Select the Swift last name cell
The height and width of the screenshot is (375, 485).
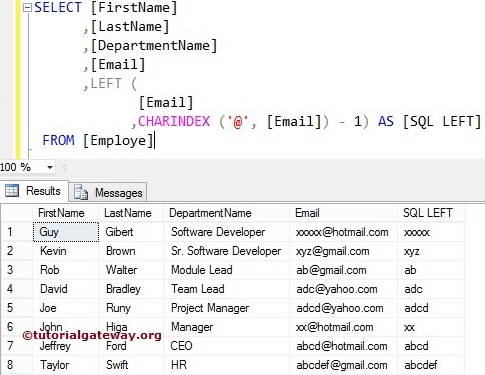click(131, 365)
